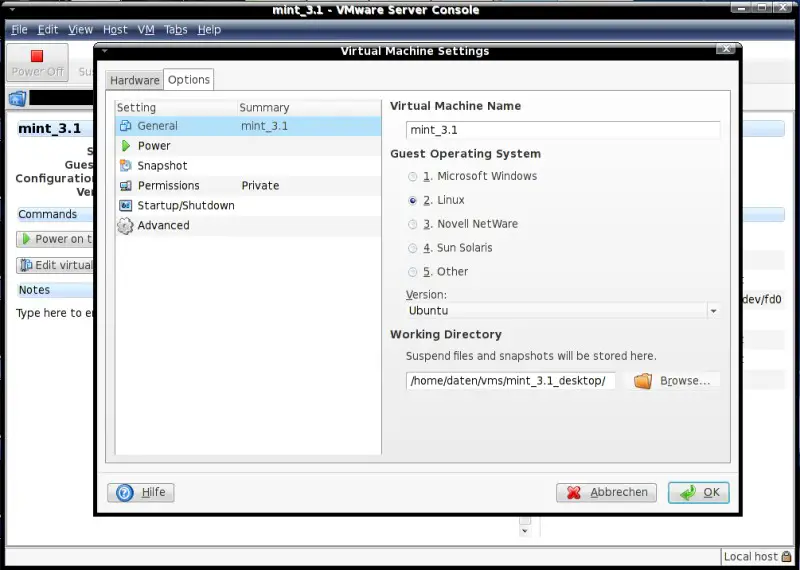The image size is (800, 570).
Task: Select the Advanced settings row
Action: point(248,226)
